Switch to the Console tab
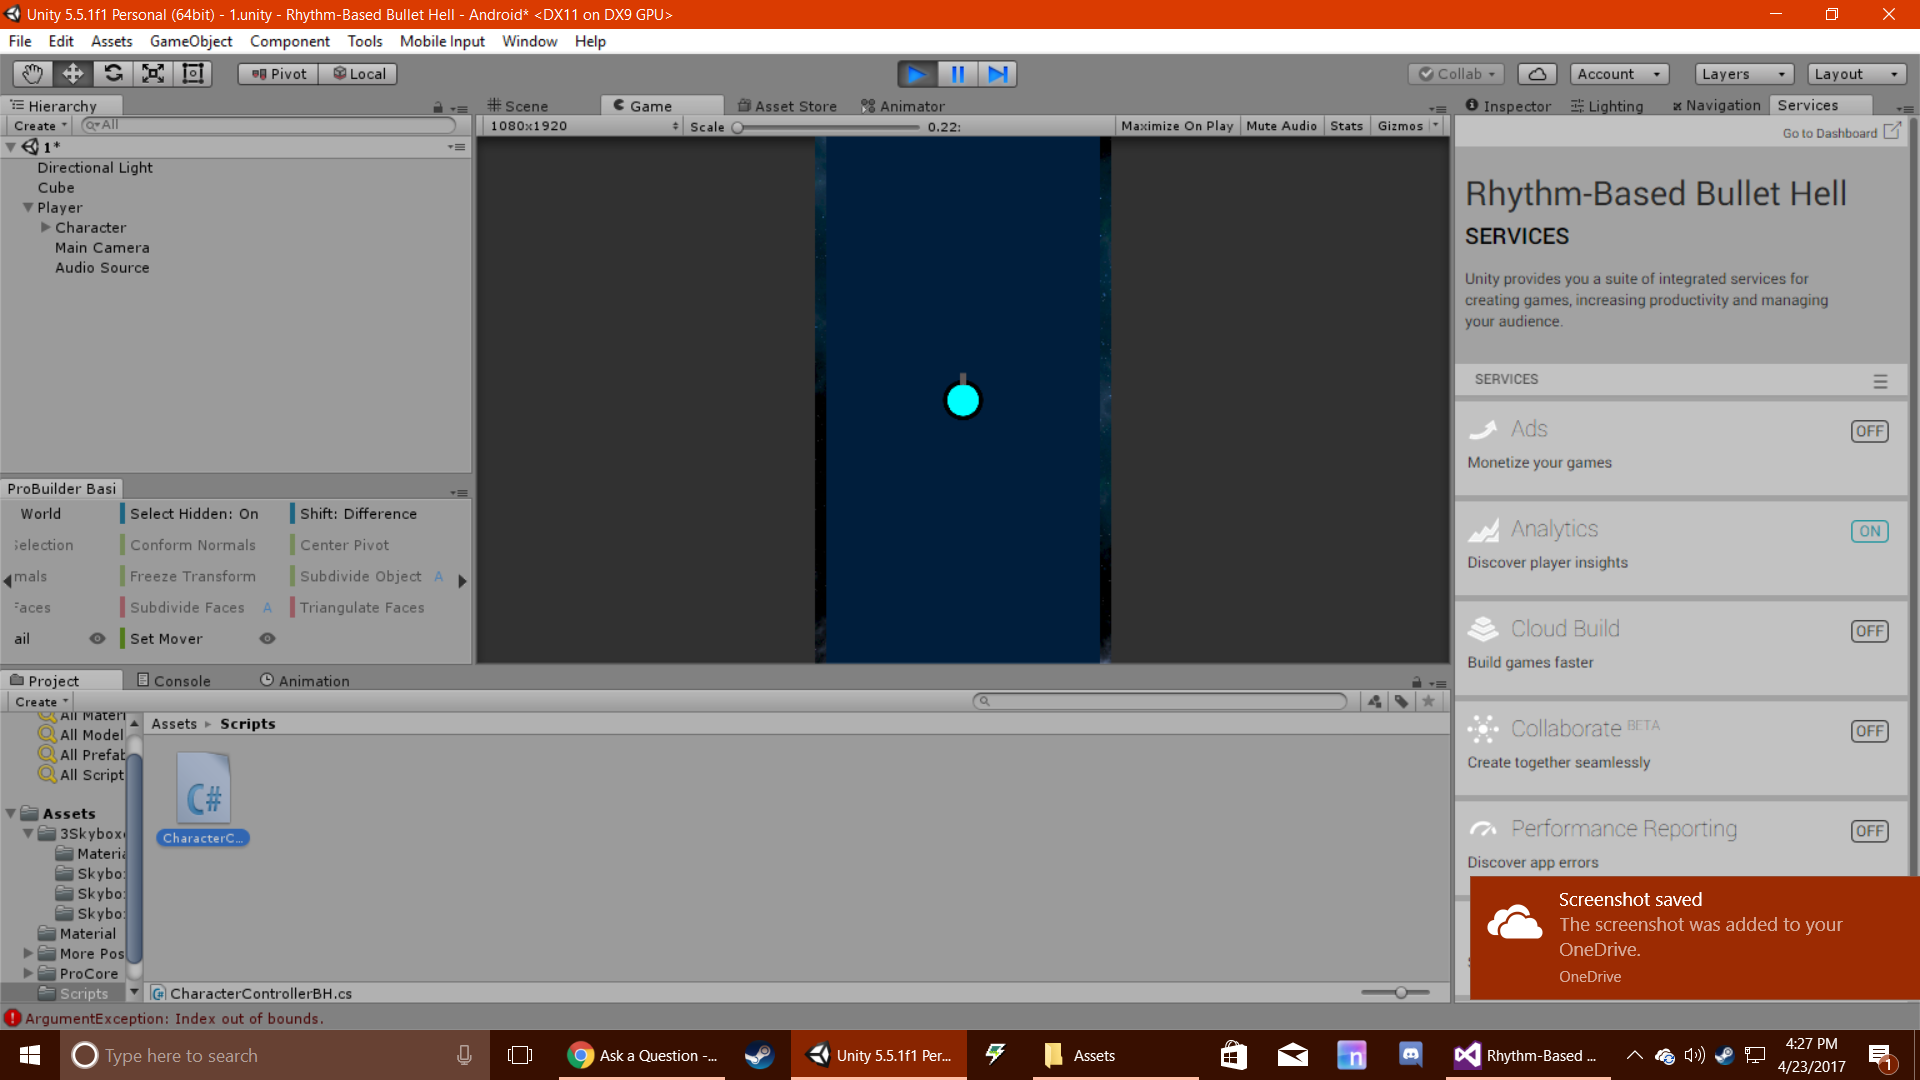 pos(174,681)
